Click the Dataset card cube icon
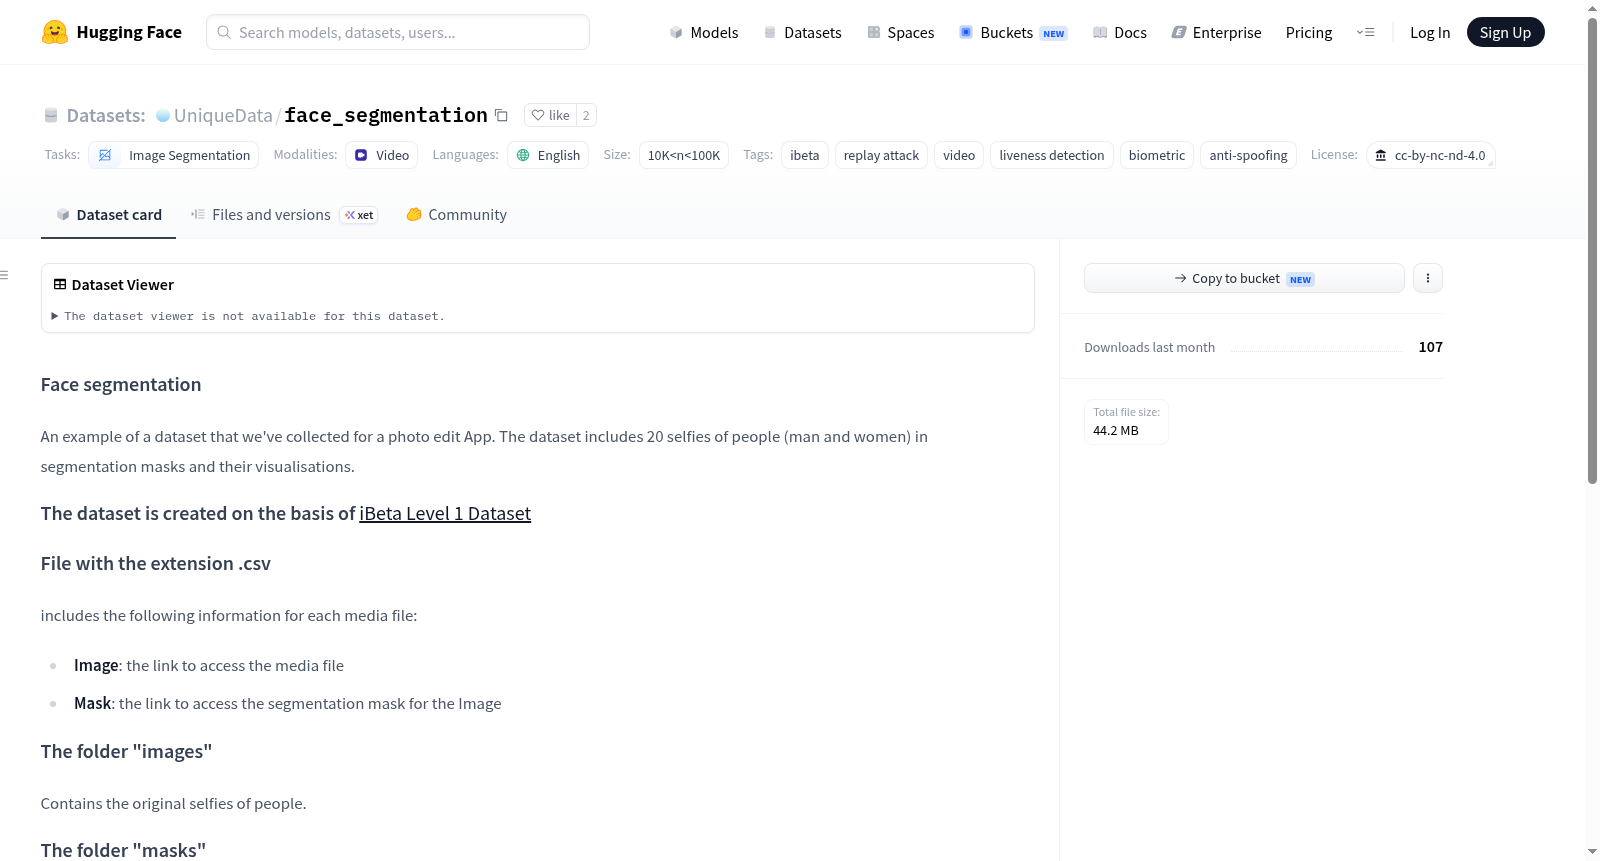 [x=63, y=214]
